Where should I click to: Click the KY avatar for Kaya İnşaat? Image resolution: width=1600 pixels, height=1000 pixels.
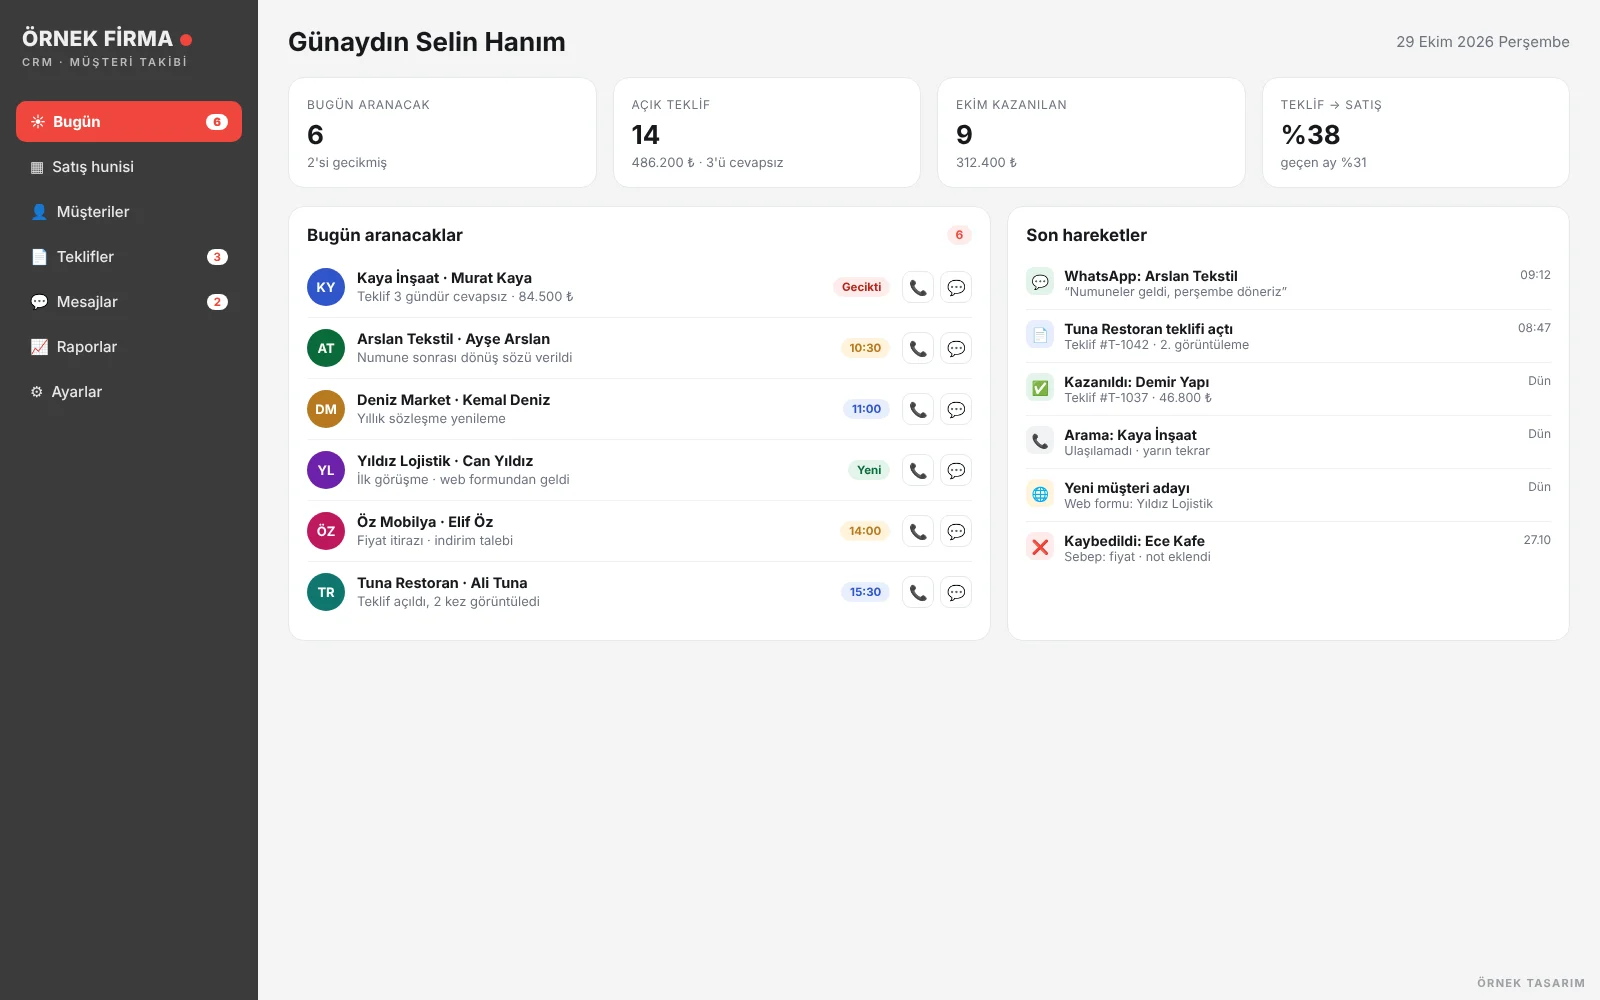[326, 287]
